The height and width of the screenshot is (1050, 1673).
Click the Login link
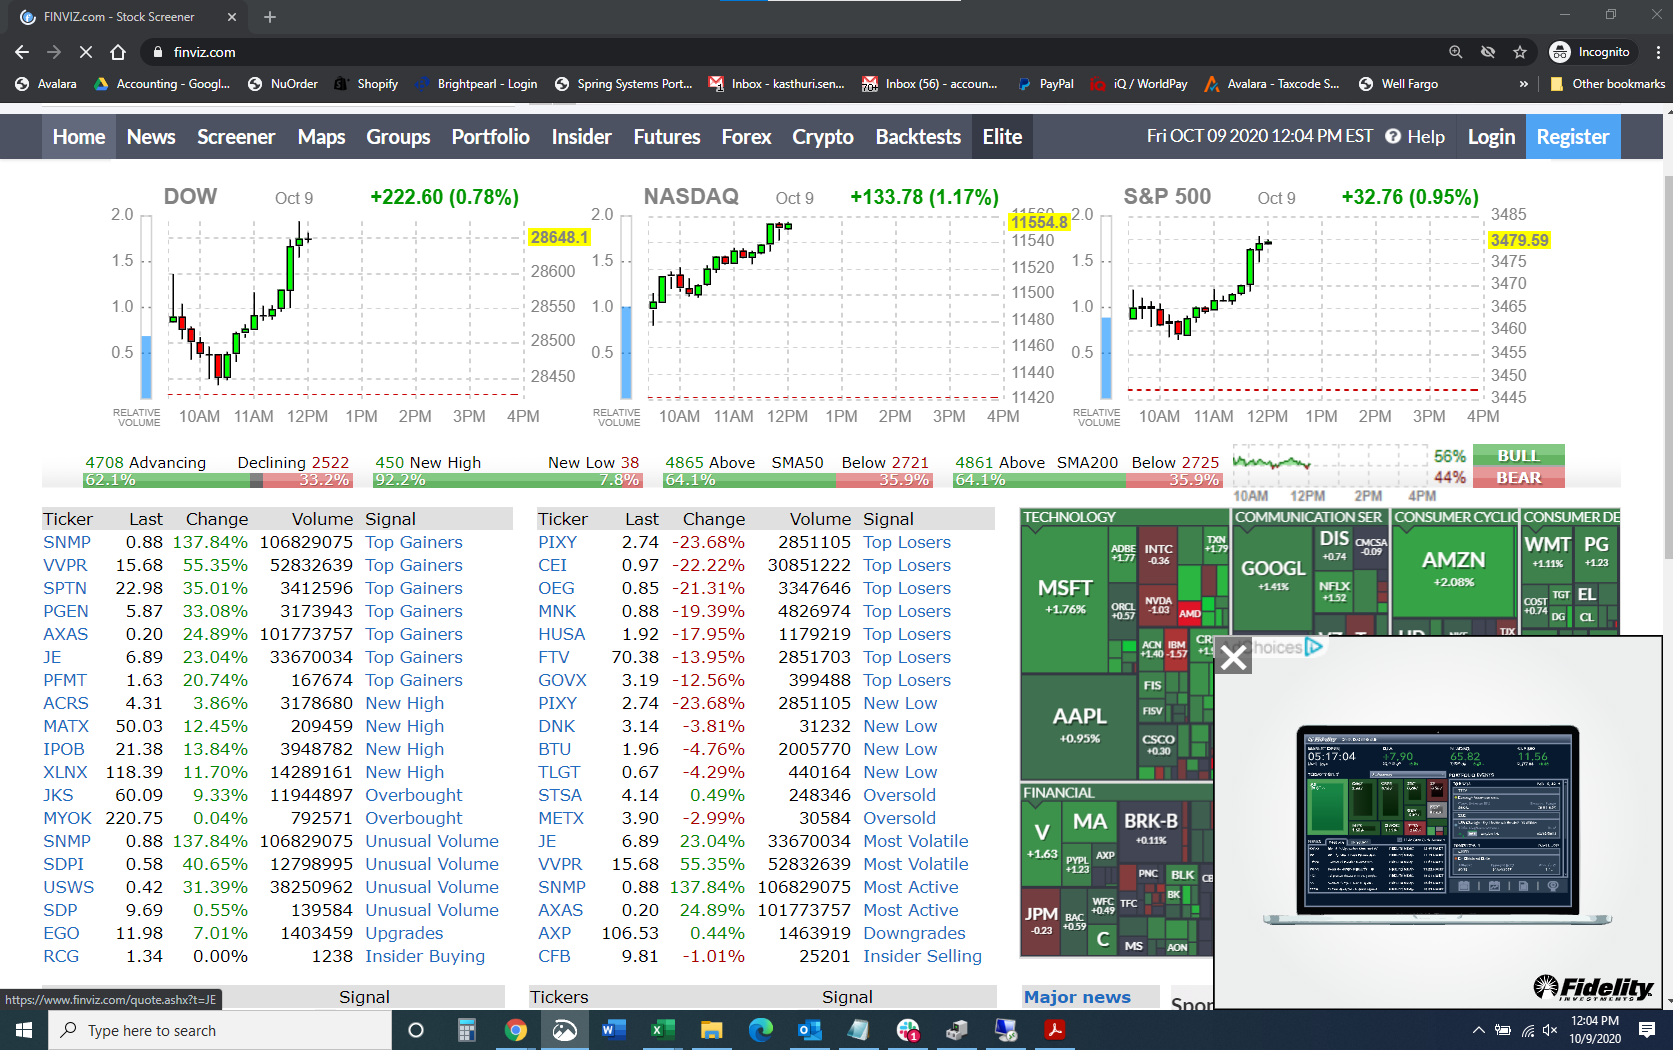[1491, 137]
